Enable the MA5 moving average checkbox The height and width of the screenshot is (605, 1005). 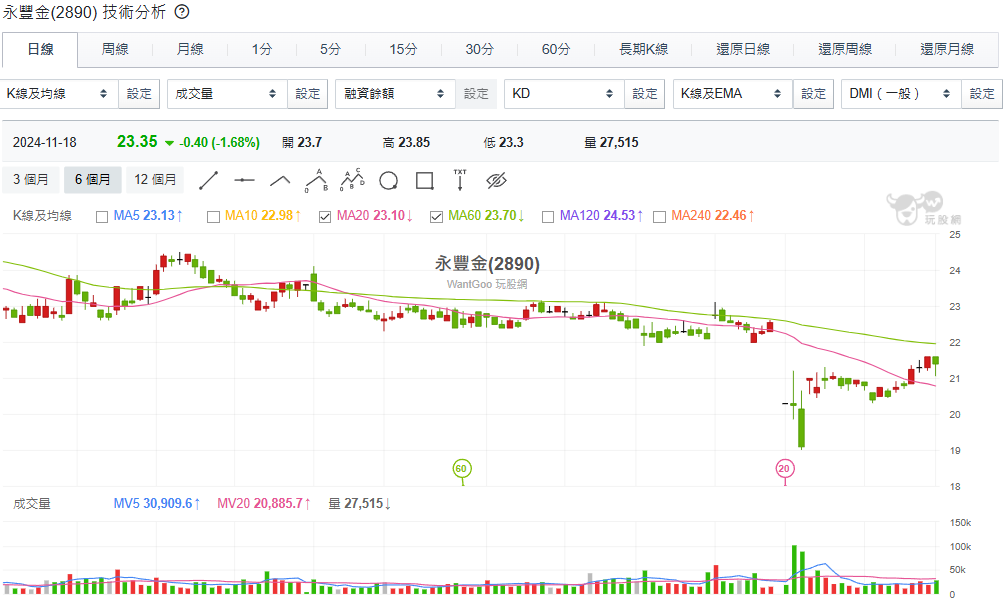pyautogui.click(x=102, y=216)
